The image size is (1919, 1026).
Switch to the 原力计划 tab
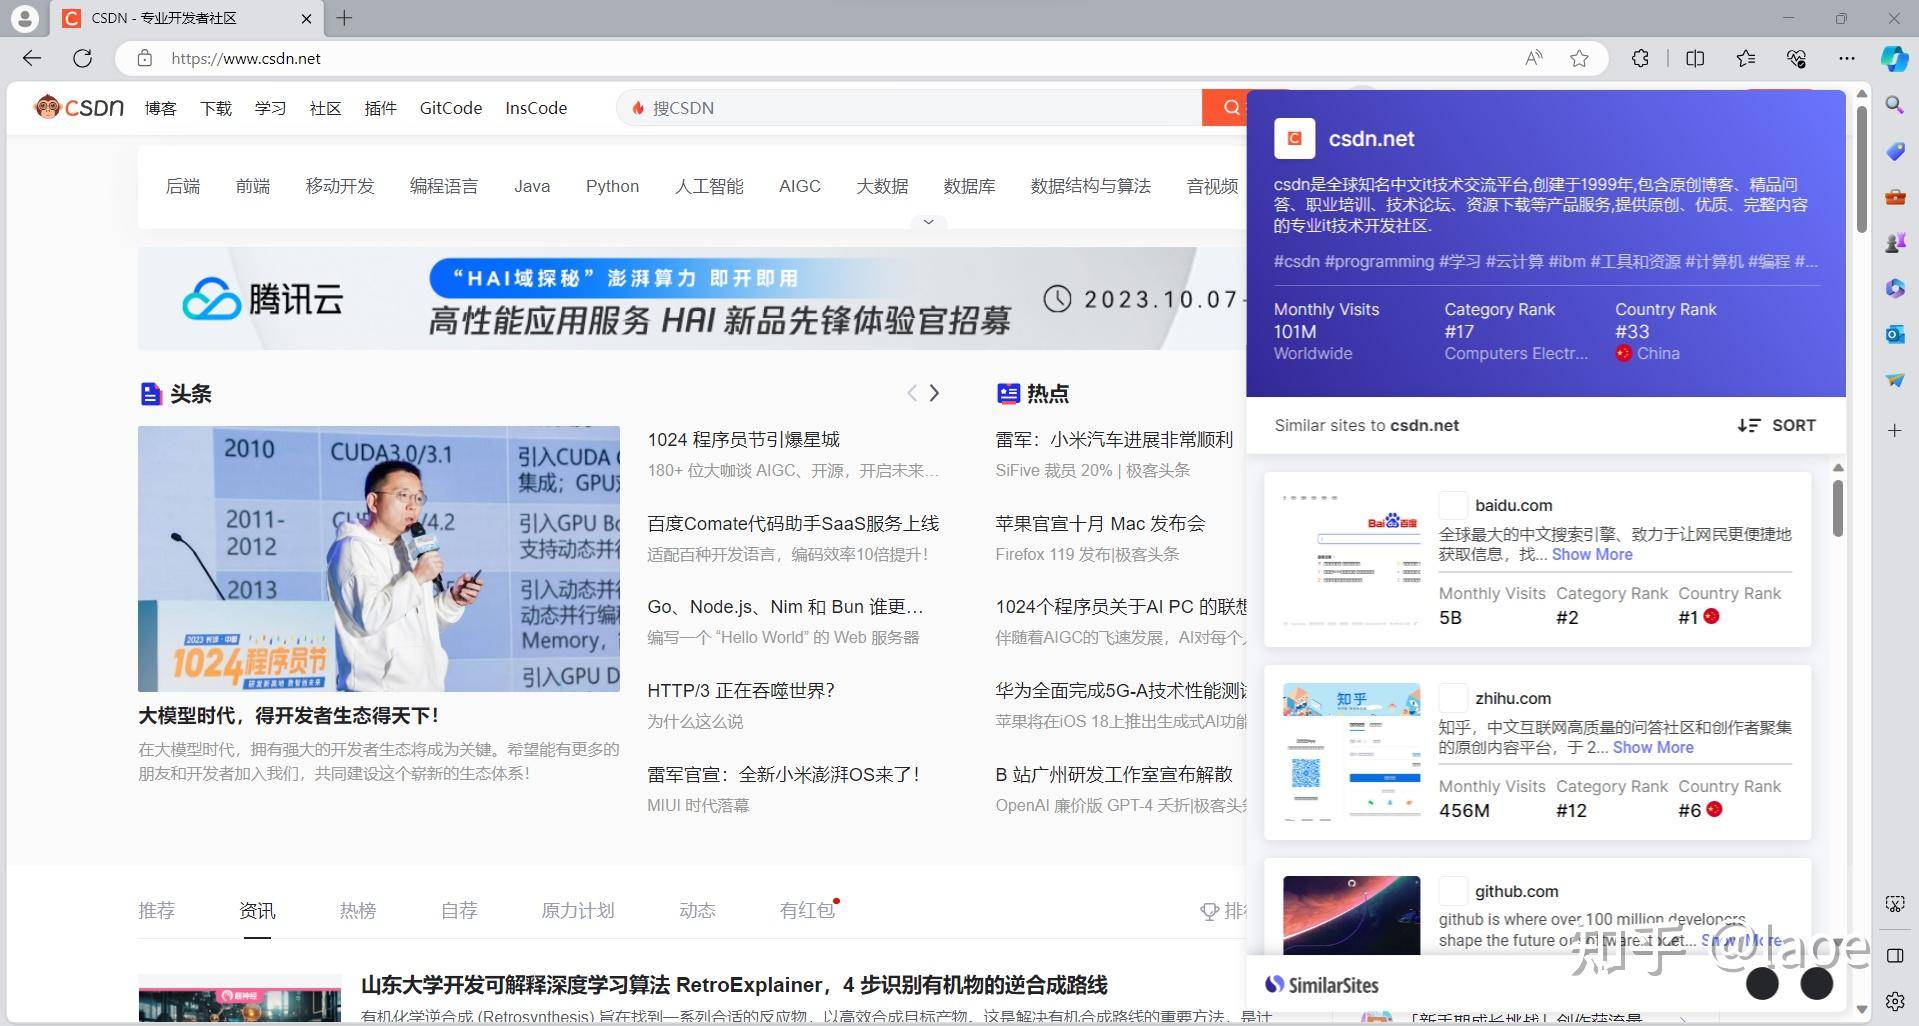(578, 910)
